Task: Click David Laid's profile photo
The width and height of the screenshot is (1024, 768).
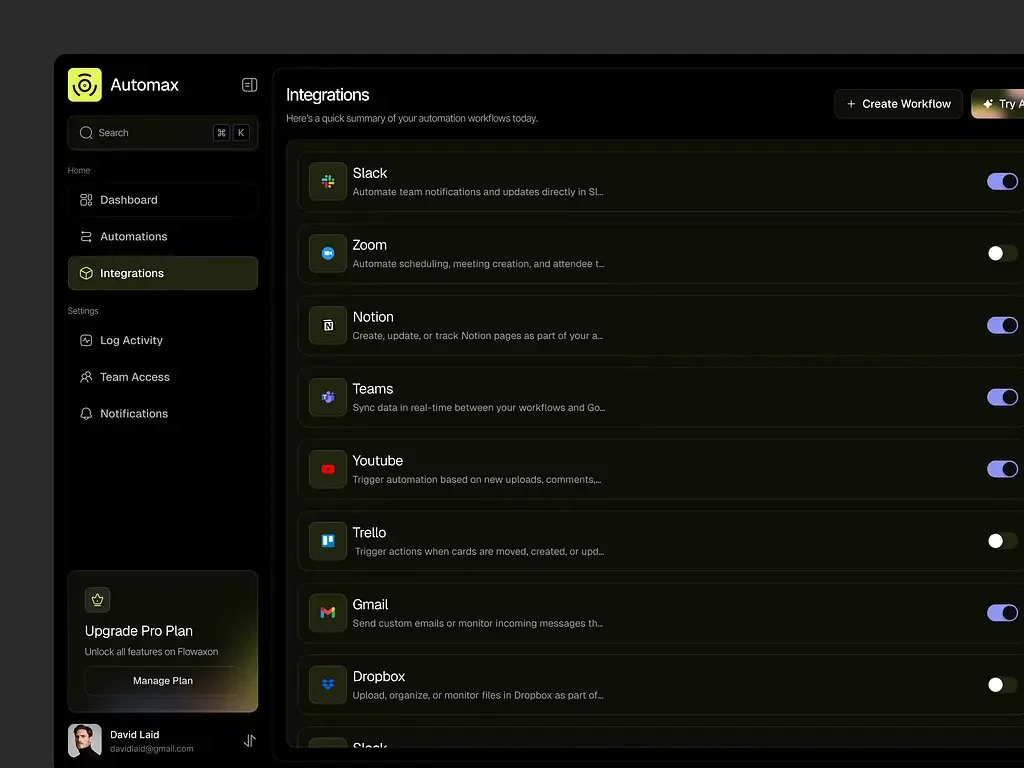Action: click(85, 741)
